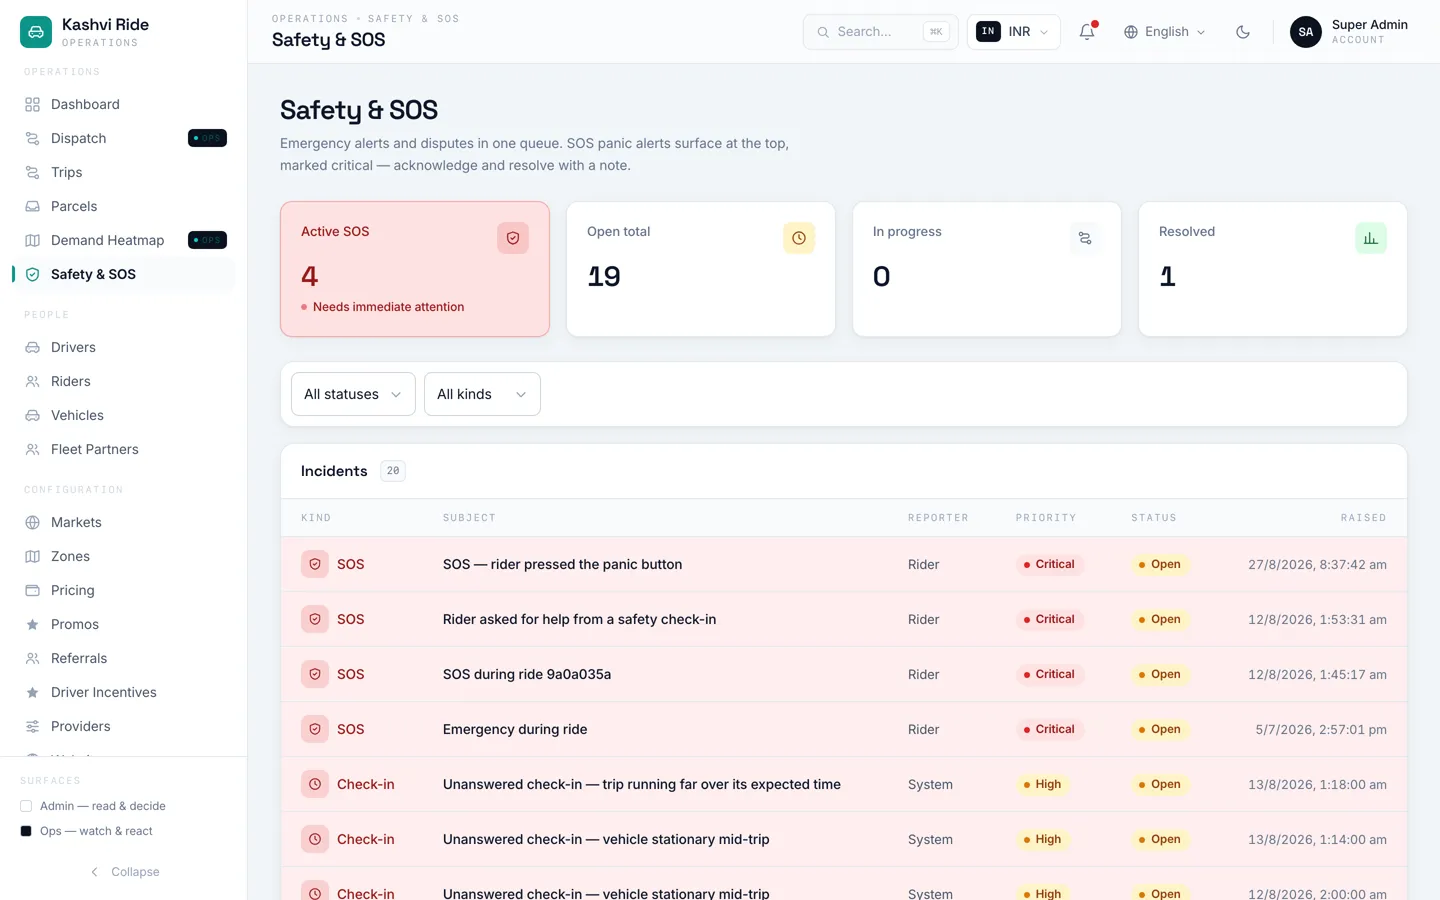Screen dimensions: 1440x900
Task: Click the SOS shield icon in panic button row
Action: click(x=315, y=564)
